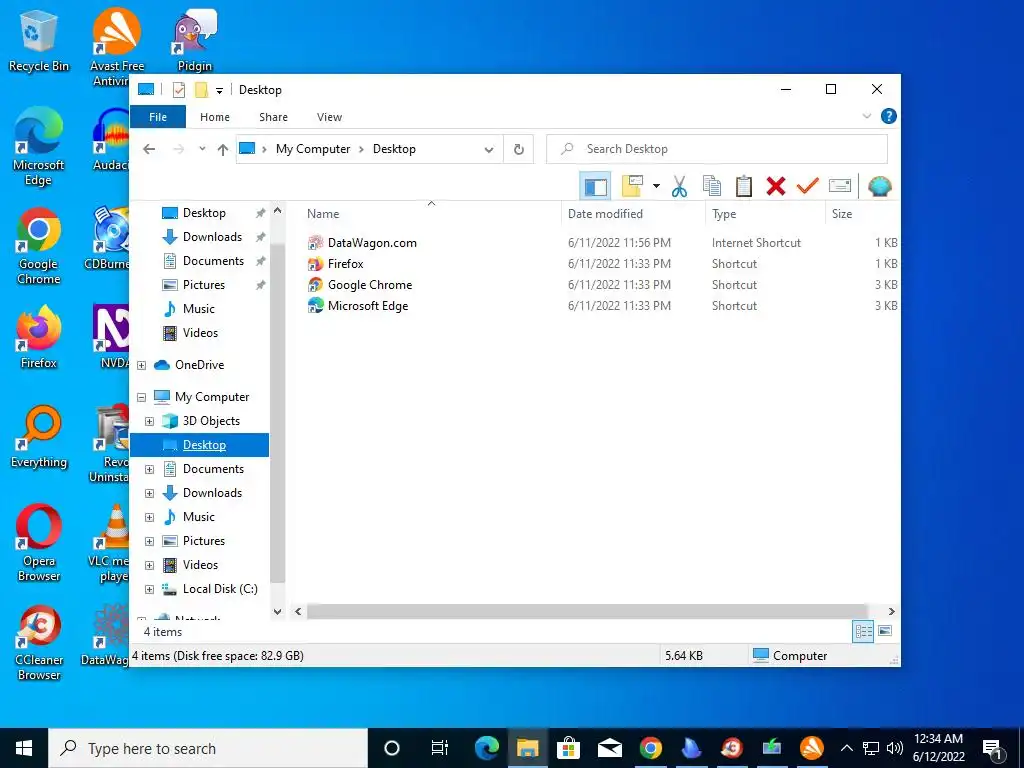The height and width of the screenshot is (768, 1024).
Task: Click the volume speaker tray icon
Action: pyautogui.click(x=895, y=748)
